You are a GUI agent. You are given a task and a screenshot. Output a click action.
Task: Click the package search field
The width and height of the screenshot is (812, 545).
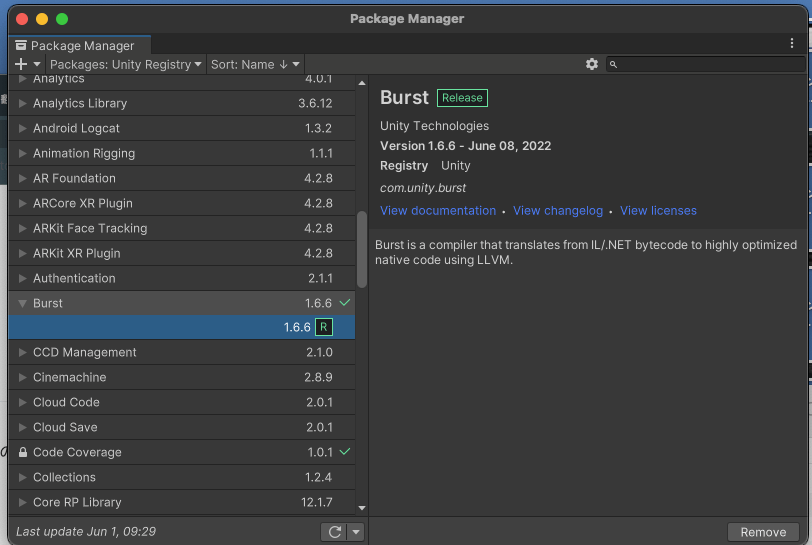point(706,64)
